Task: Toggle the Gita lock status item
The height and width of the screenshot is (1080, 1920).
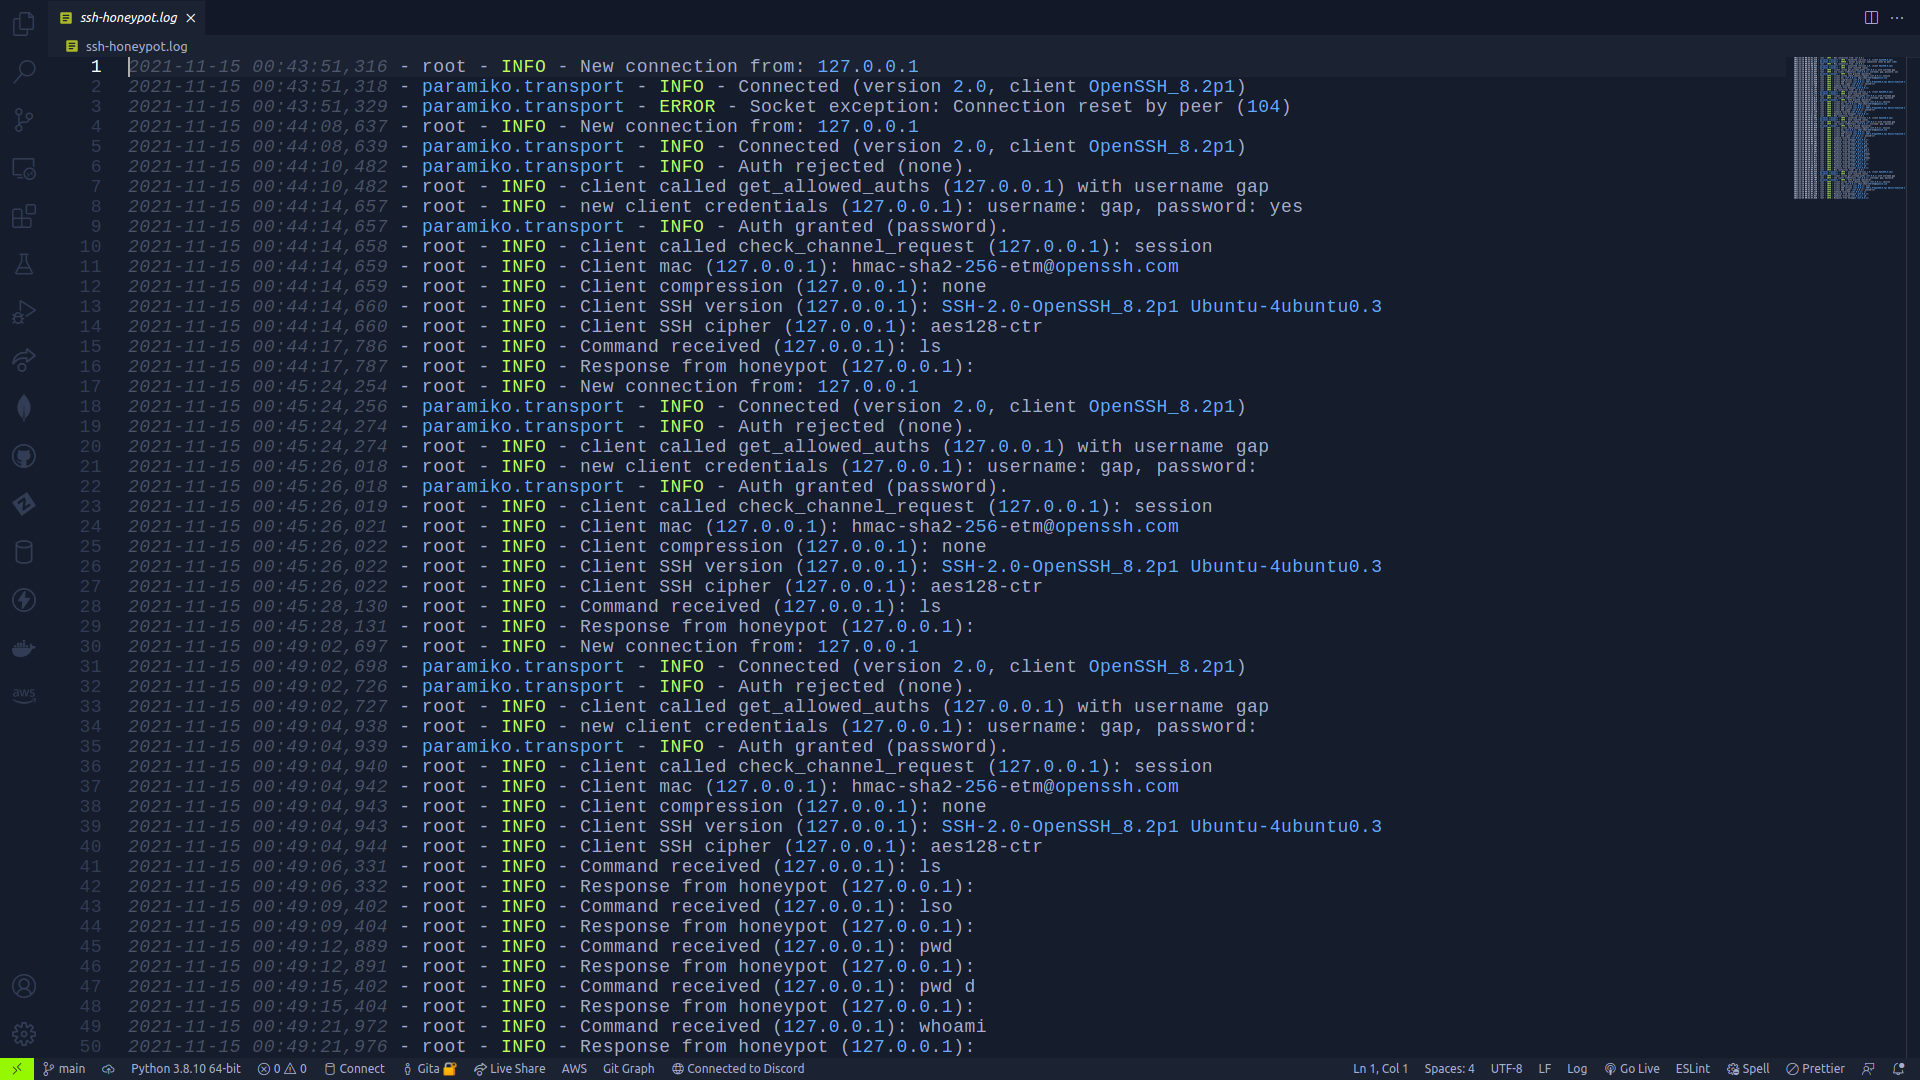Action: 430,1069
